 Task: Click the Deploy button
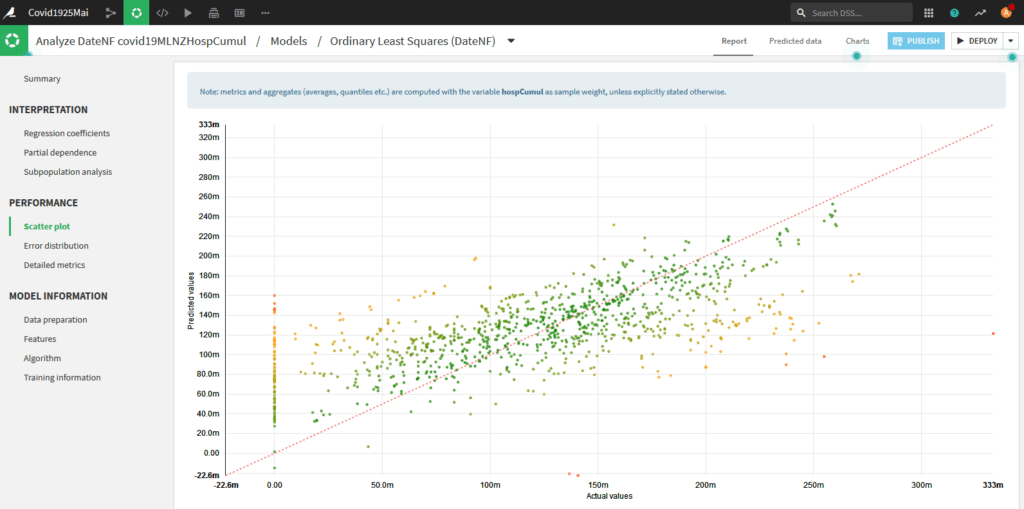978,41
